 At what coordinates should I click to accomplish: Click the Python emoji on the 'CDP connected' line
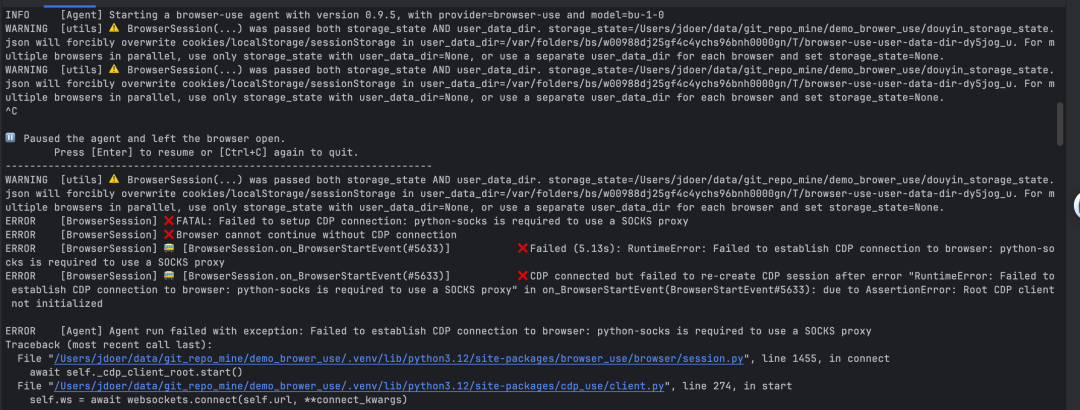(x=168, y=275)
